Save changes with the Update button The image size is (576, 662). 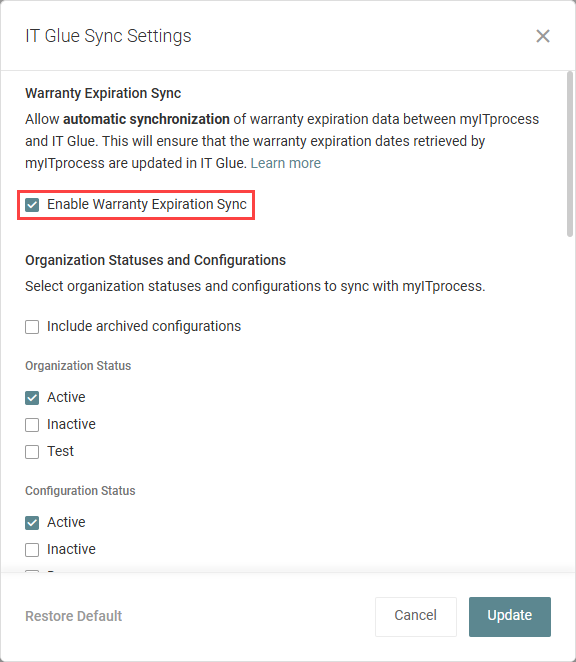pos(510,616)
